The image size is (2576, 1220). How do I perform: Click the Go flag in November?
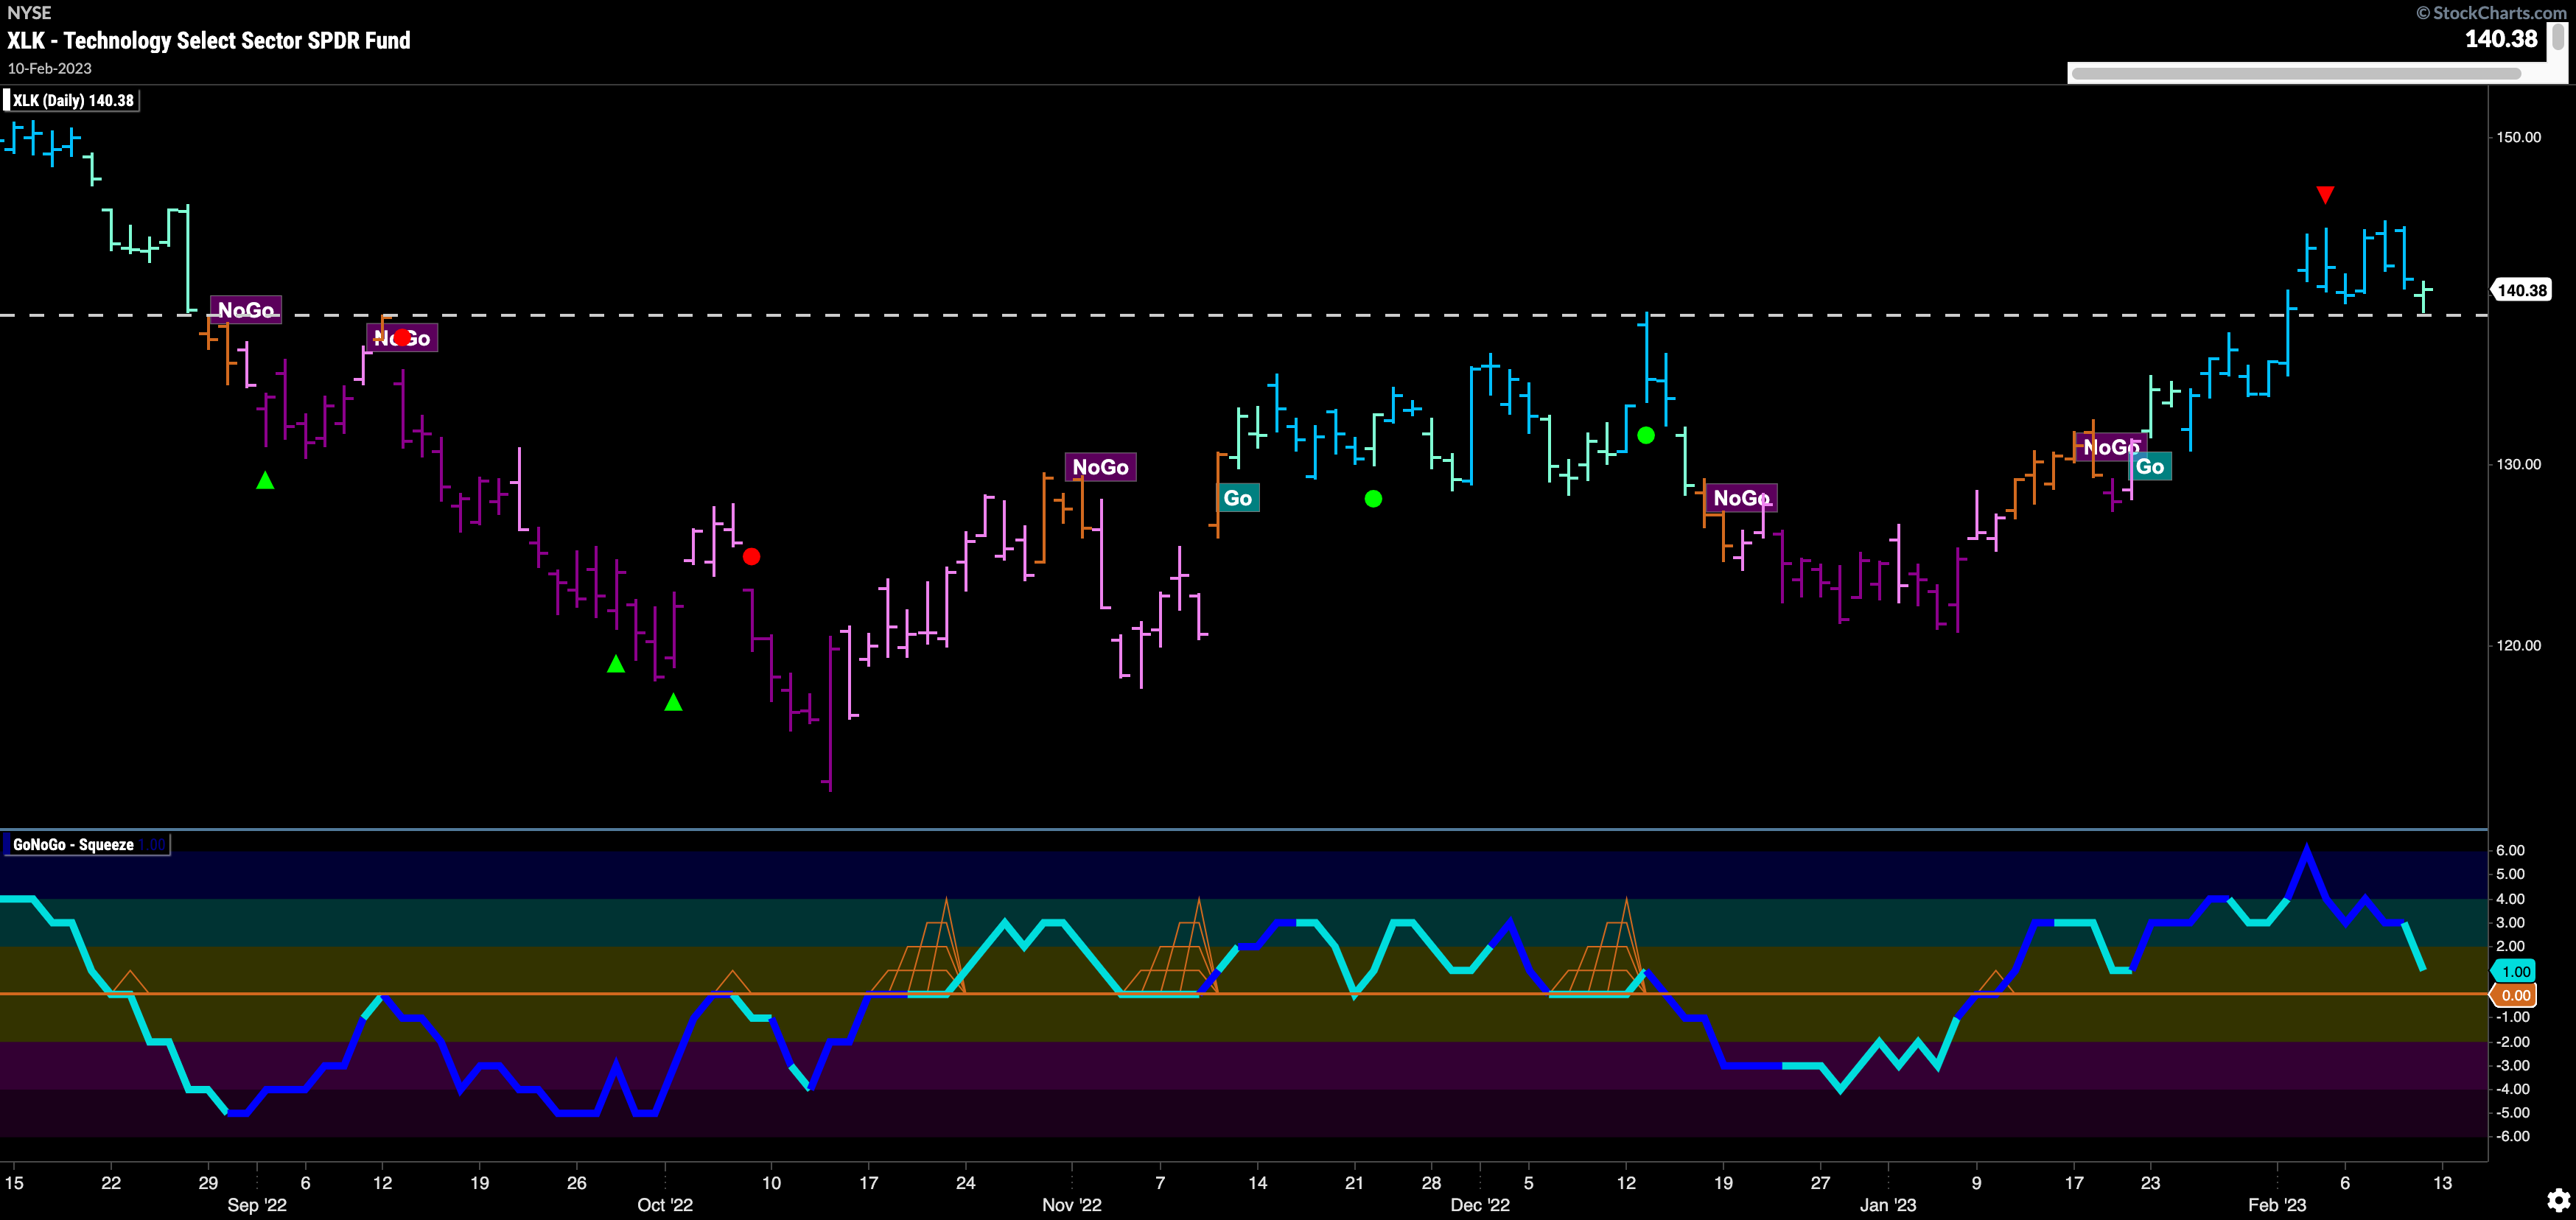coord(1238,498)
